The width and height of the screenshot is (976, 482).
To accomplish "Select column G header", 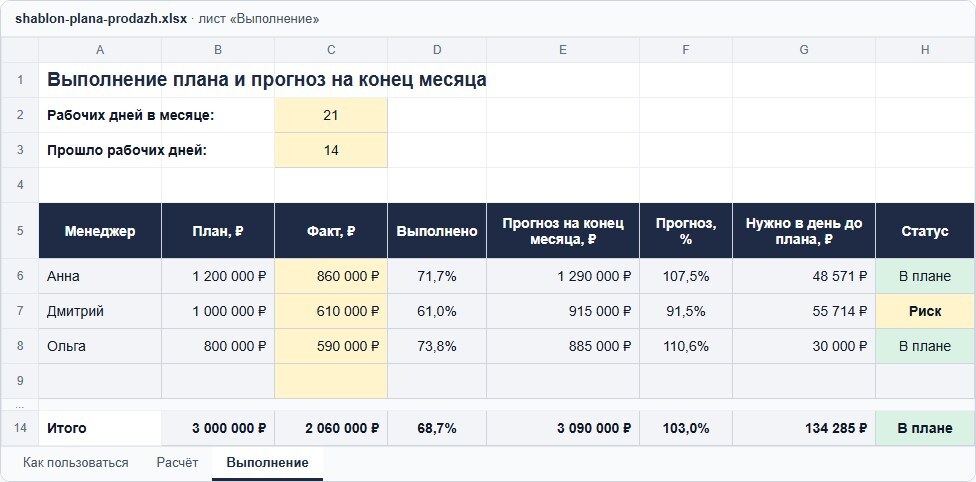I will [804, 50].
